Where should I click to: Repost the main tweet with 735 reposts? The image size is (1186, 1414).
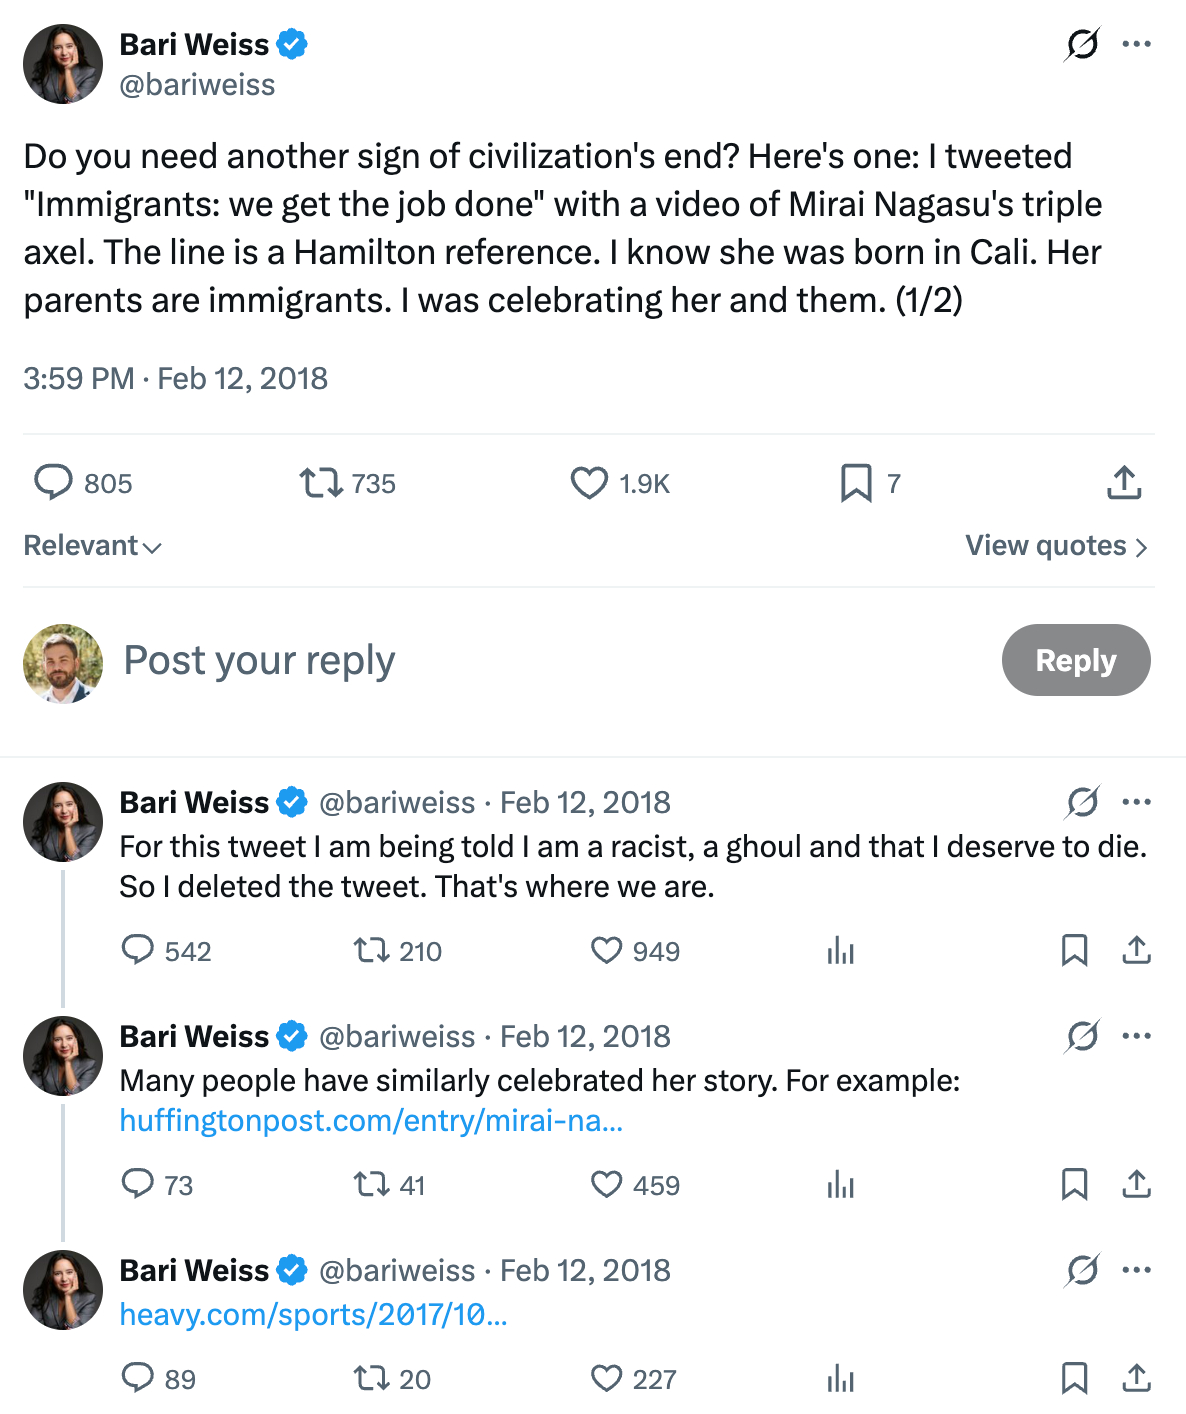321,483
